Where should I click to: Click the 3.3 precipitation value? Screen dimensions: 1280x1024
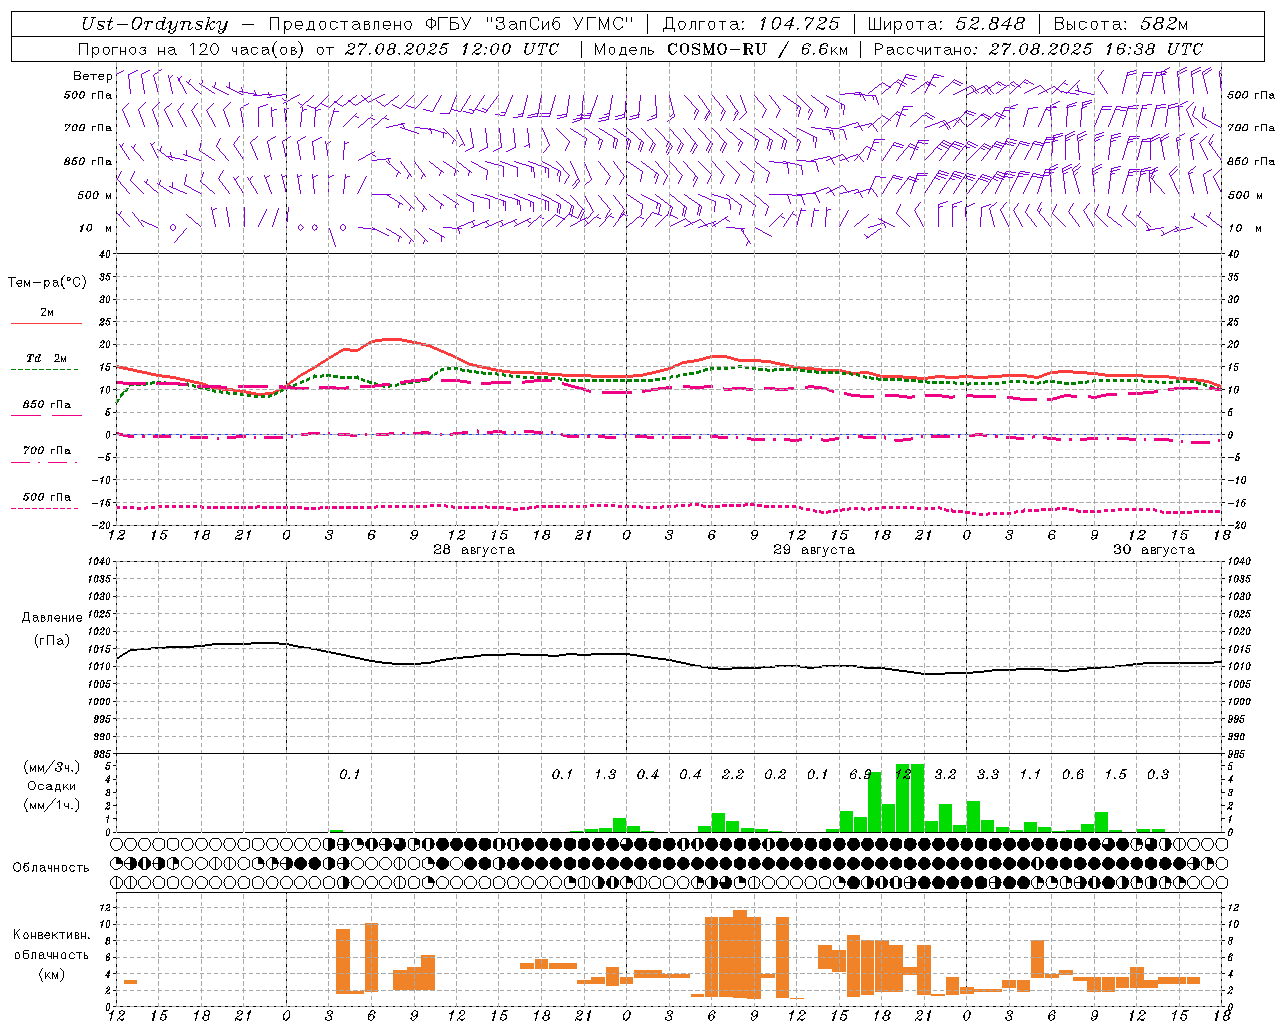point(988,775)
